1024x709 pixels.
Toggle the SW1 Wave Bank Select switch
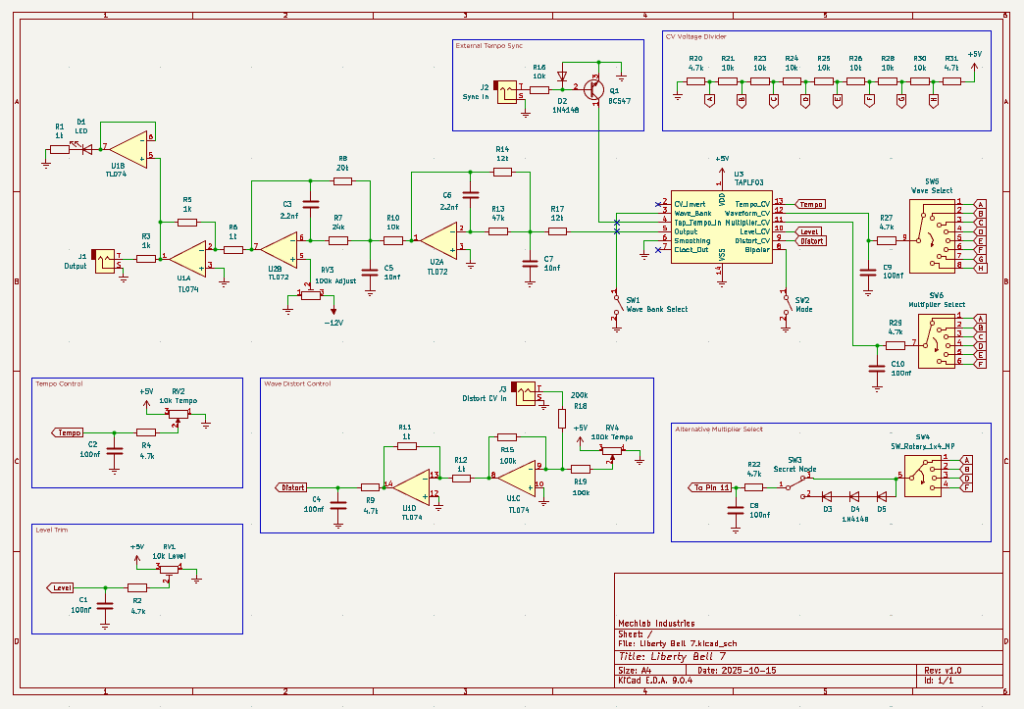[x=615, y=306]
